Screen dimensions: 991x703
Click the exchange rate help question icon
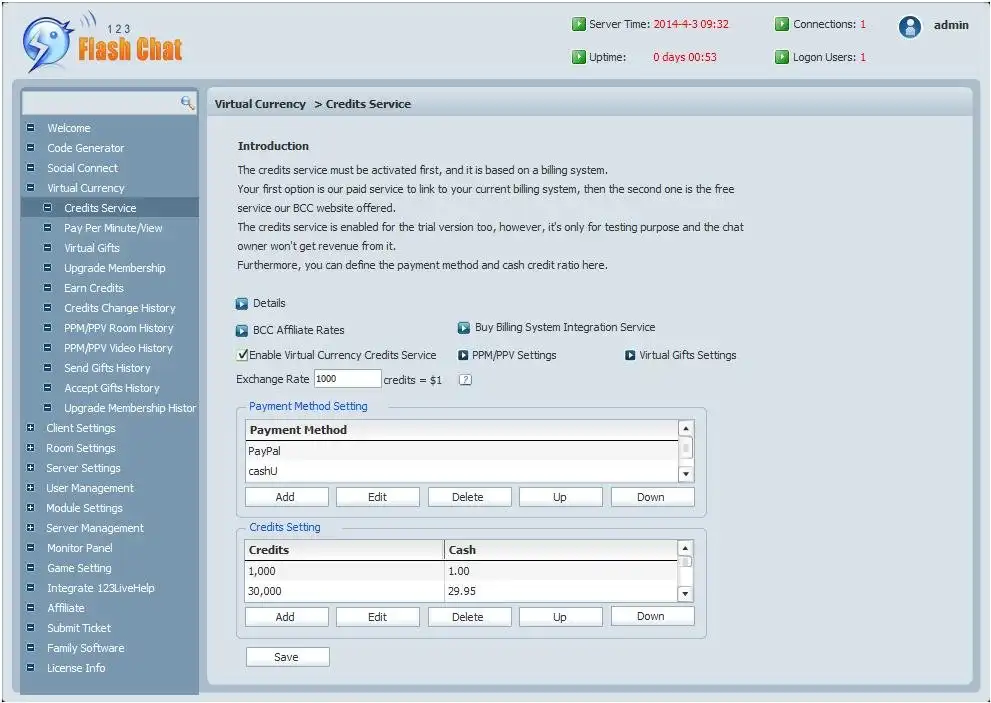[465, 380]
